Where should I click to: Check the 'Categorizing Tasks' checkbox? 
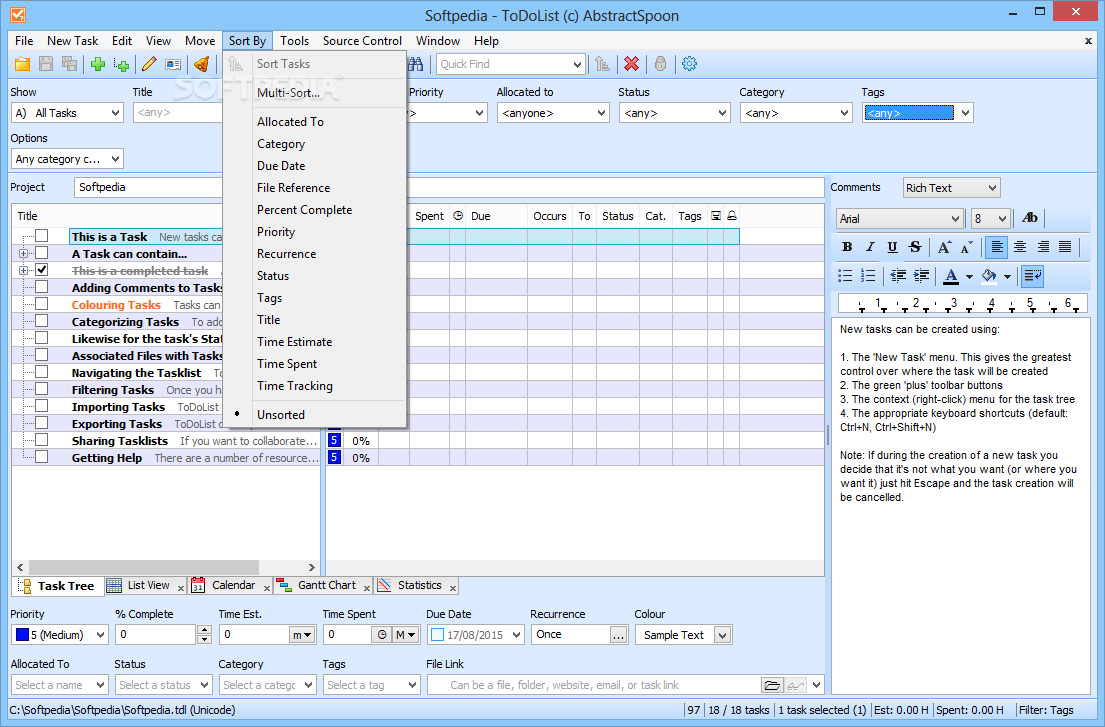pos(42,321)
